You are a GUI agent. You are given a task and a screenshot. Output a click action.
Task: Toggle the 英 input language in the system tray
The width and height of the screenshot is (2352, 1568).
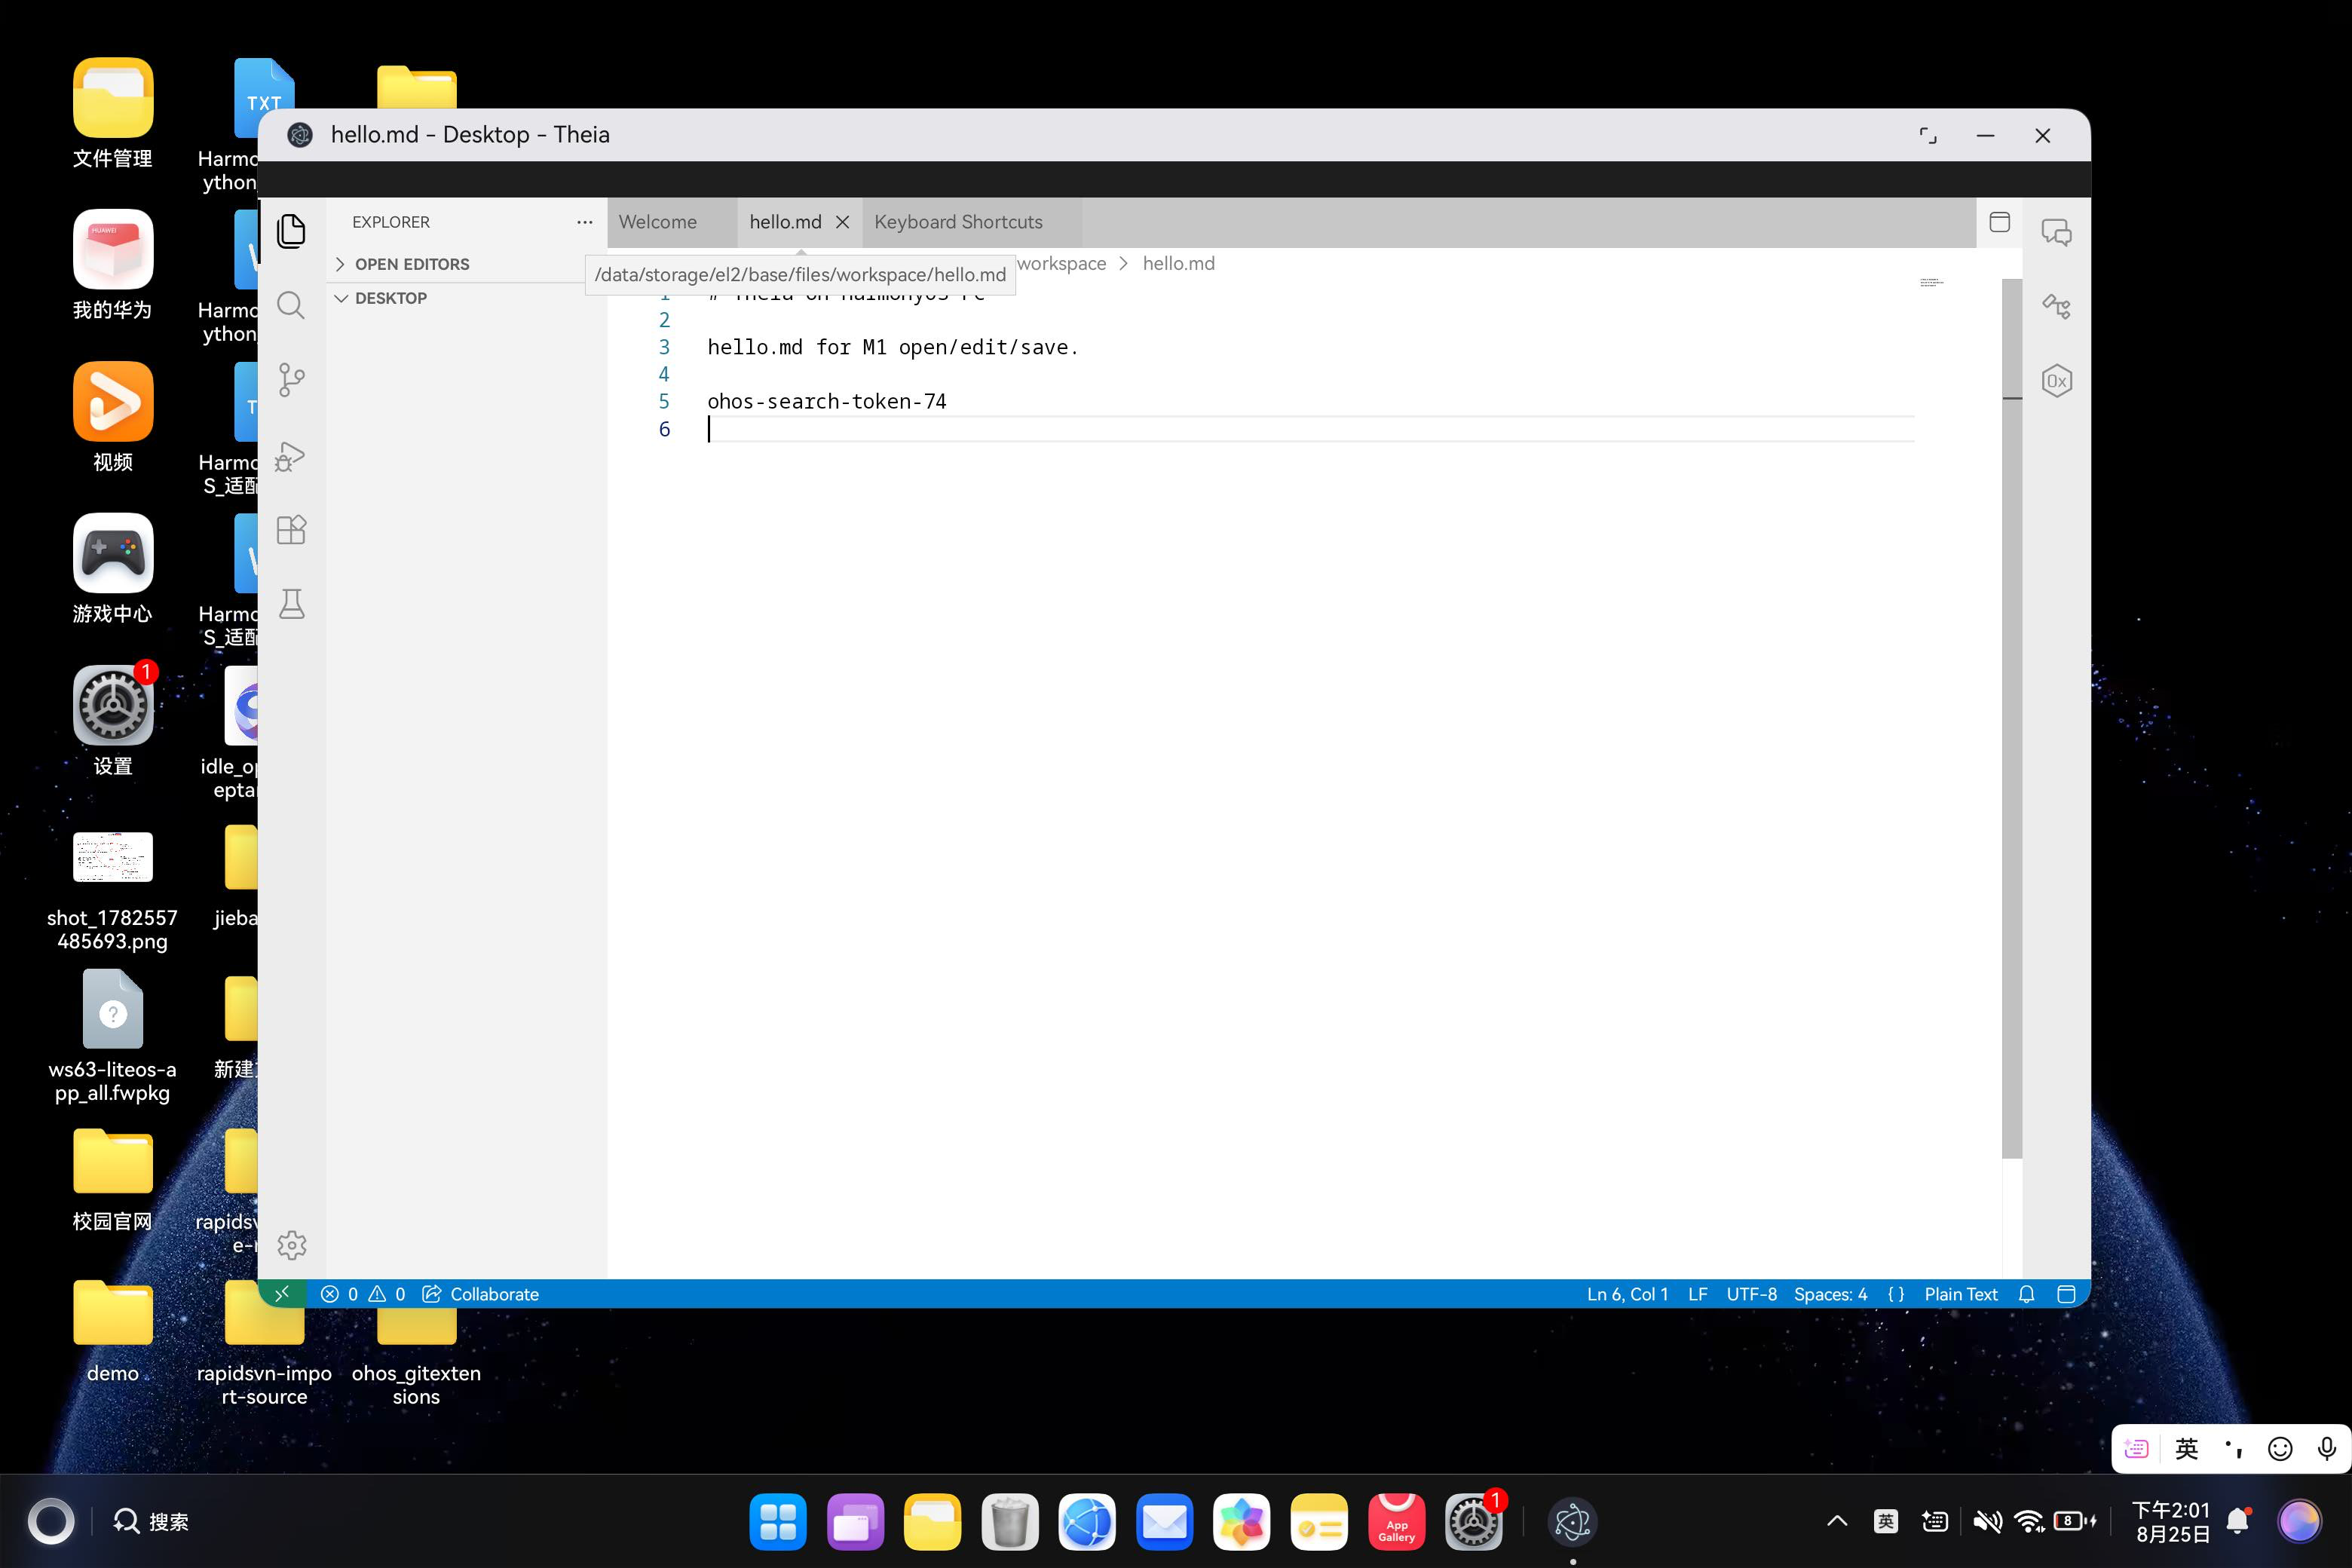[x=1885, y=1521]
